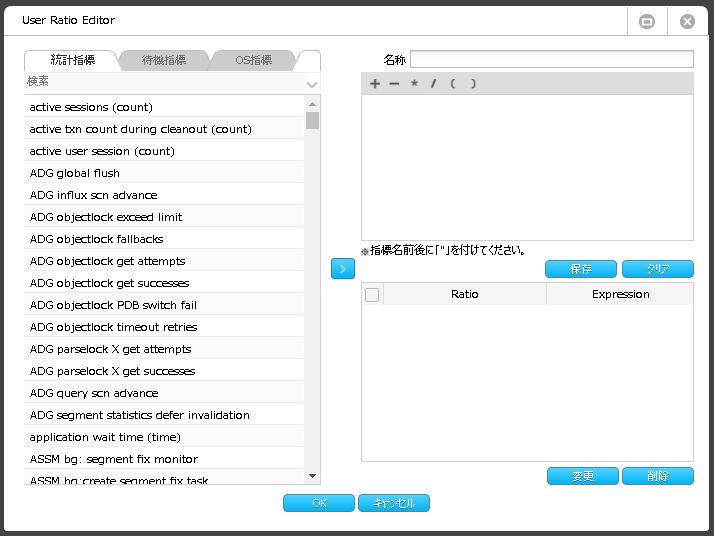Click the indicator list scrollbar thumb
Screen dimensions: 714x536
tap(312, 121)
